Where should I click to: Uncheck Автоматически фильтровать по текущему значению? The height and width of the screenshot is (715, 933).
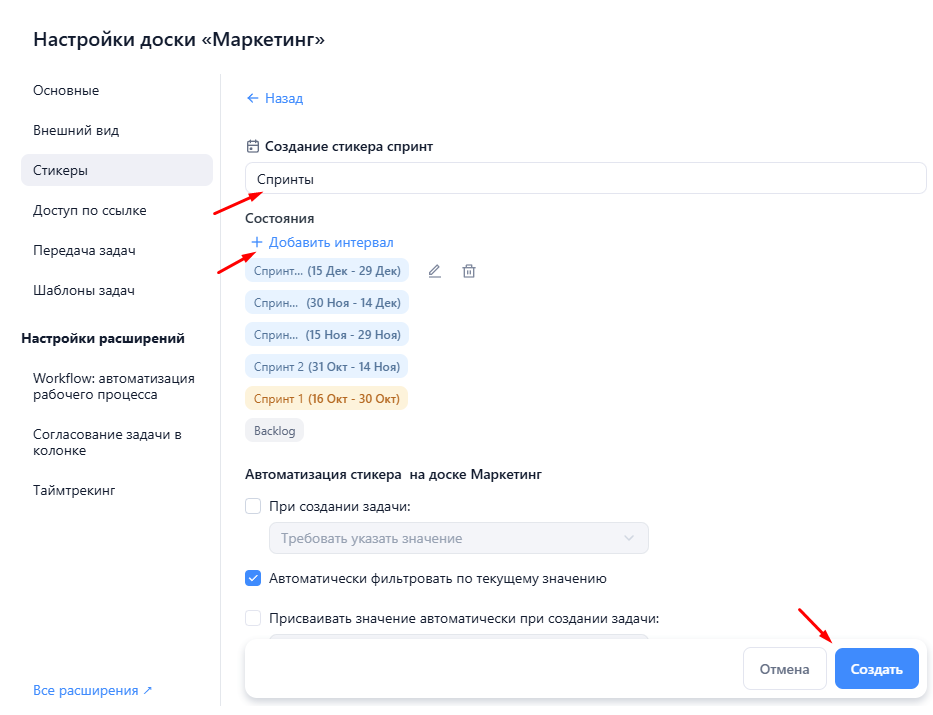tap(253, 578)
